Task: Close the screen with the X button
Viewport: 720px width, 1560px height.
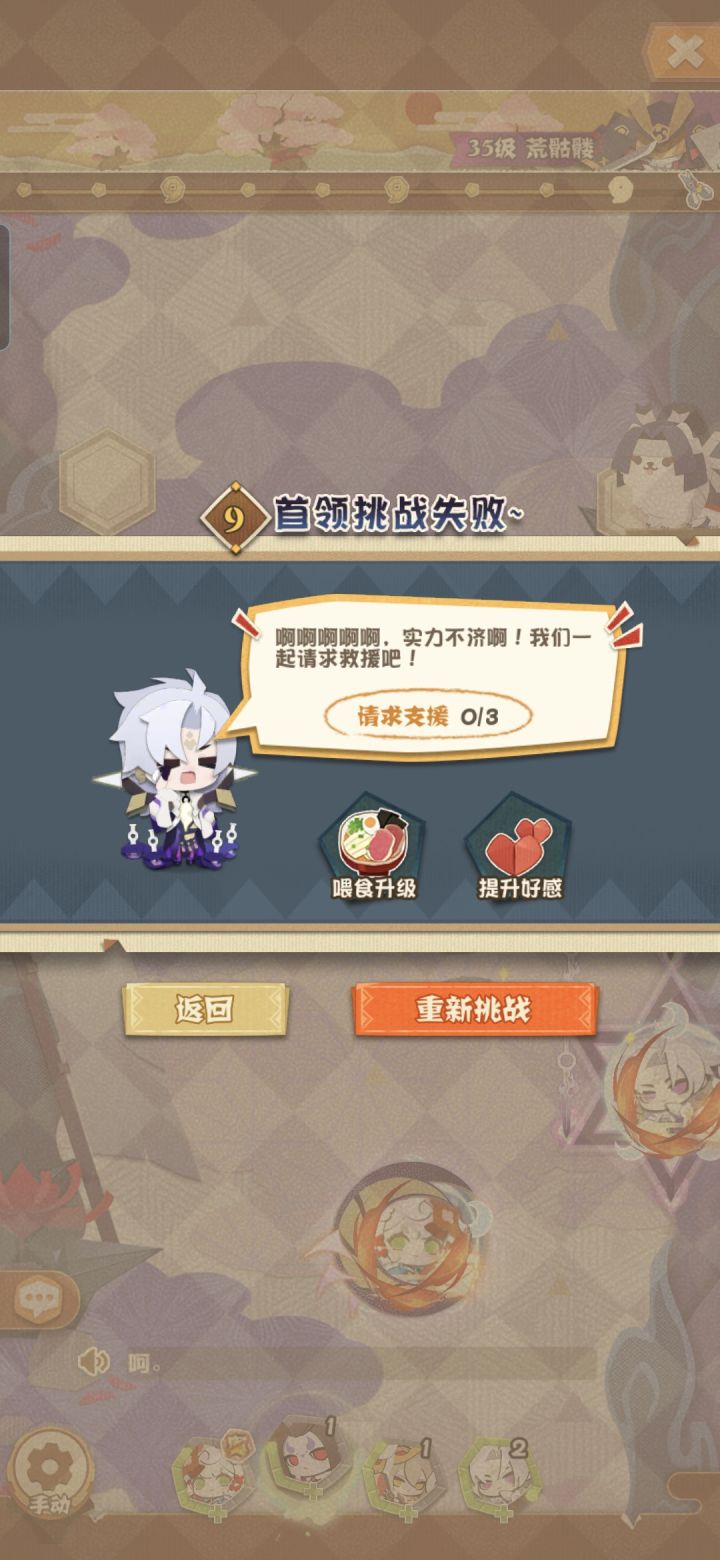Action: [684, 50]
